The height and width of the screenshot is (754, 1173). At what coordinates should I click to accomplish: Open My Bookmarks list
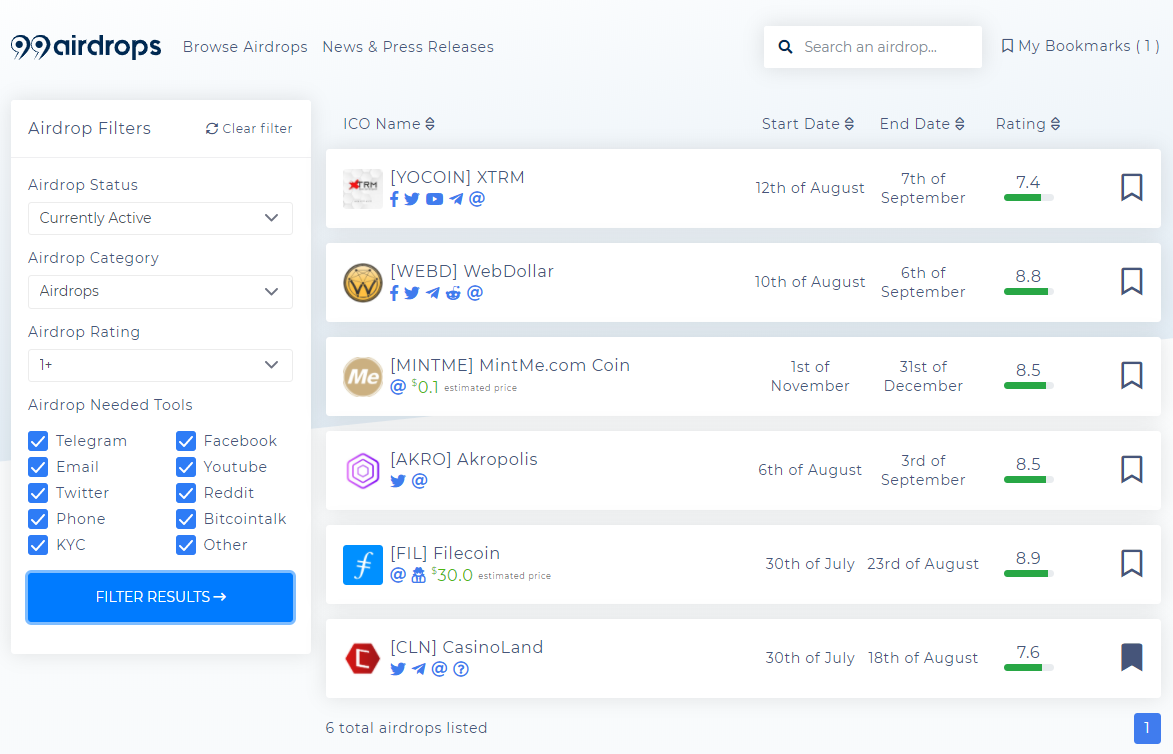[x=1080, y=46]
